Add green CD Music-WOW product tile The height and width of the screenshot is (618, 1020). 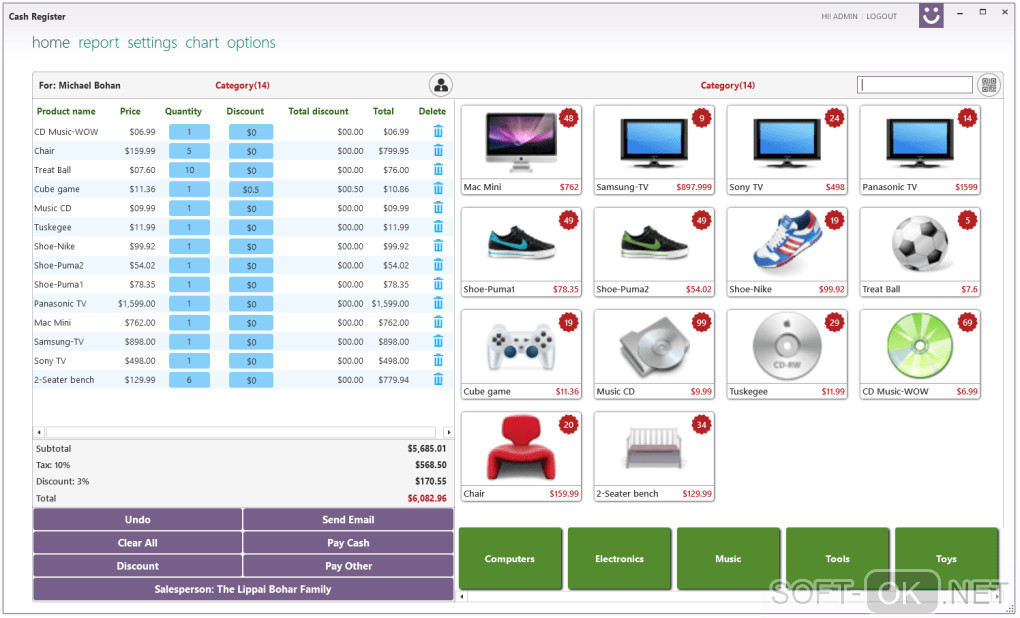point(920,355)
